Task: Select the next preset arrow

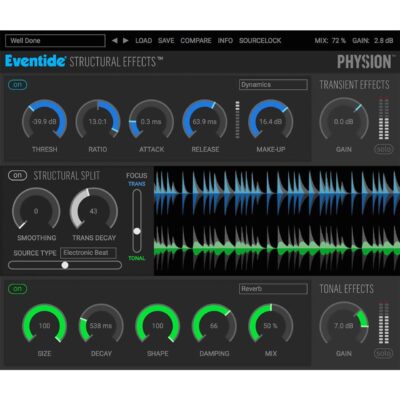Action: [126, 41]
